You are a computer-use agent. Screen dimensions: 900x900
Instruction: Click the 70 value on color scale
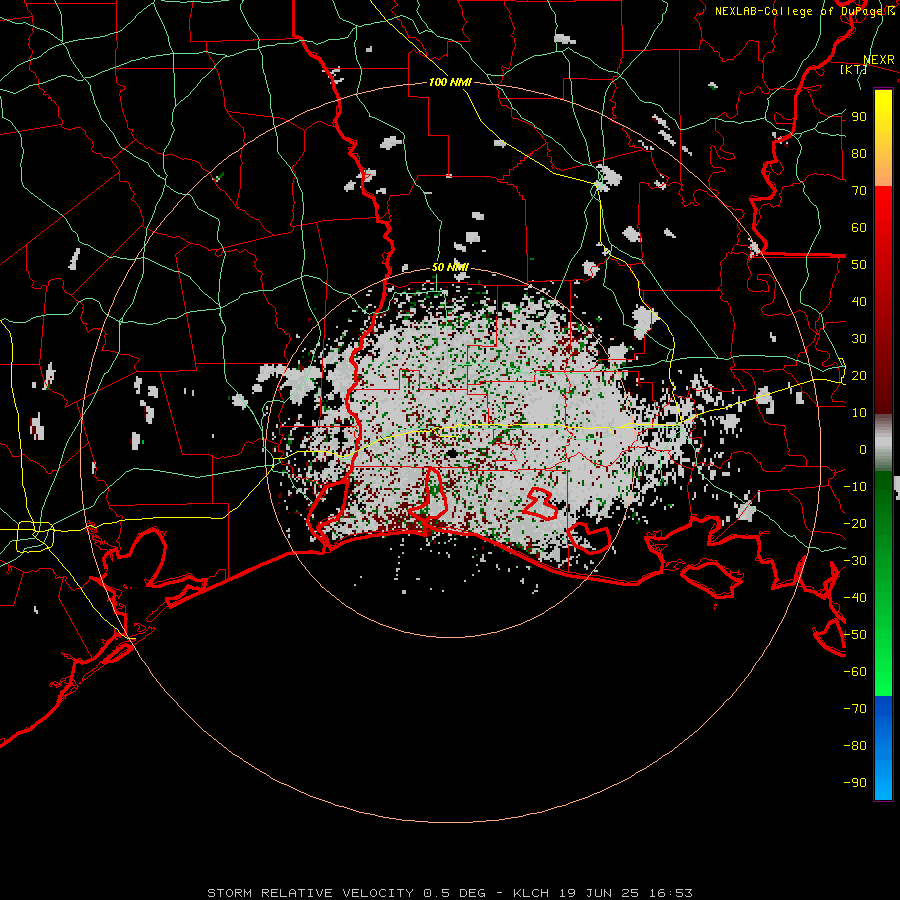859,191
